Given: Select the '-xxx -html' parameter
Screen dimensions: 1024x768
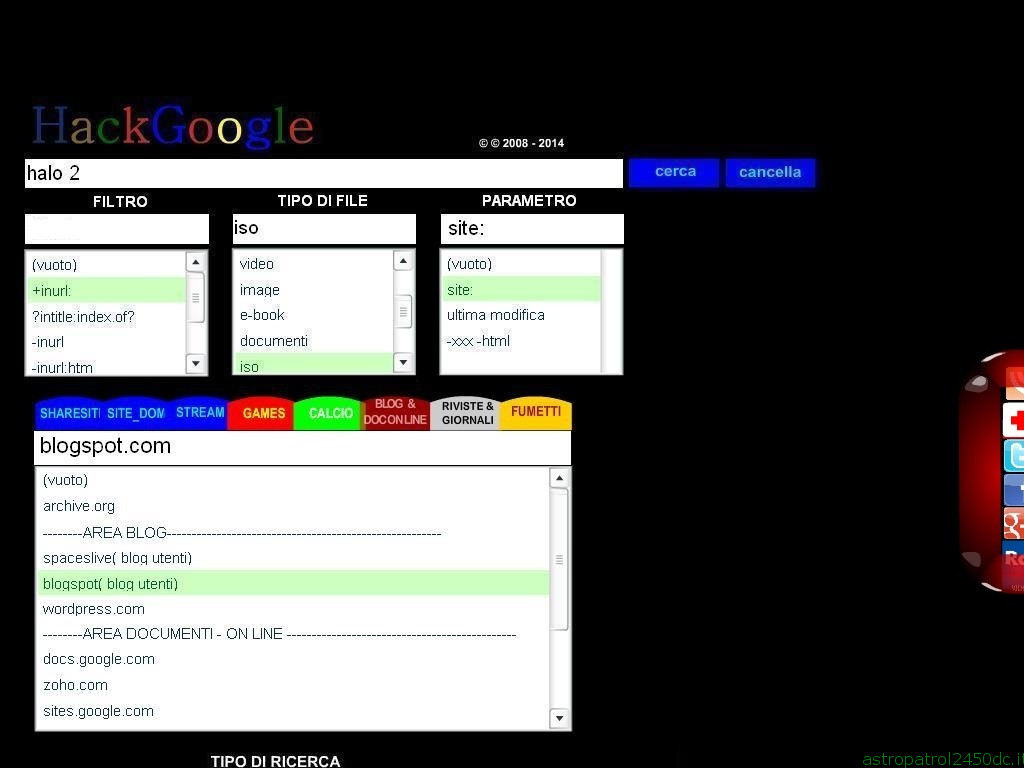Looking at the screenshot, I should pyautogui.click(x=521, y=340).
